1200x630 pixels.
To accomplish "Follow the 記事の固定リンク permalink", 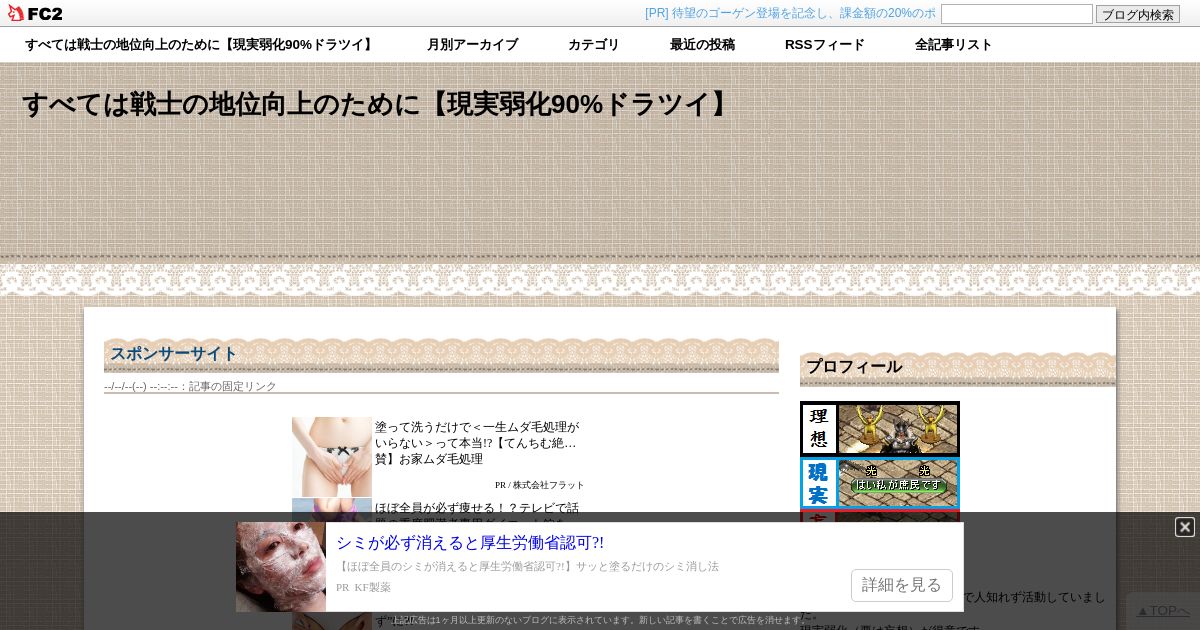I will tap(233, 386).
